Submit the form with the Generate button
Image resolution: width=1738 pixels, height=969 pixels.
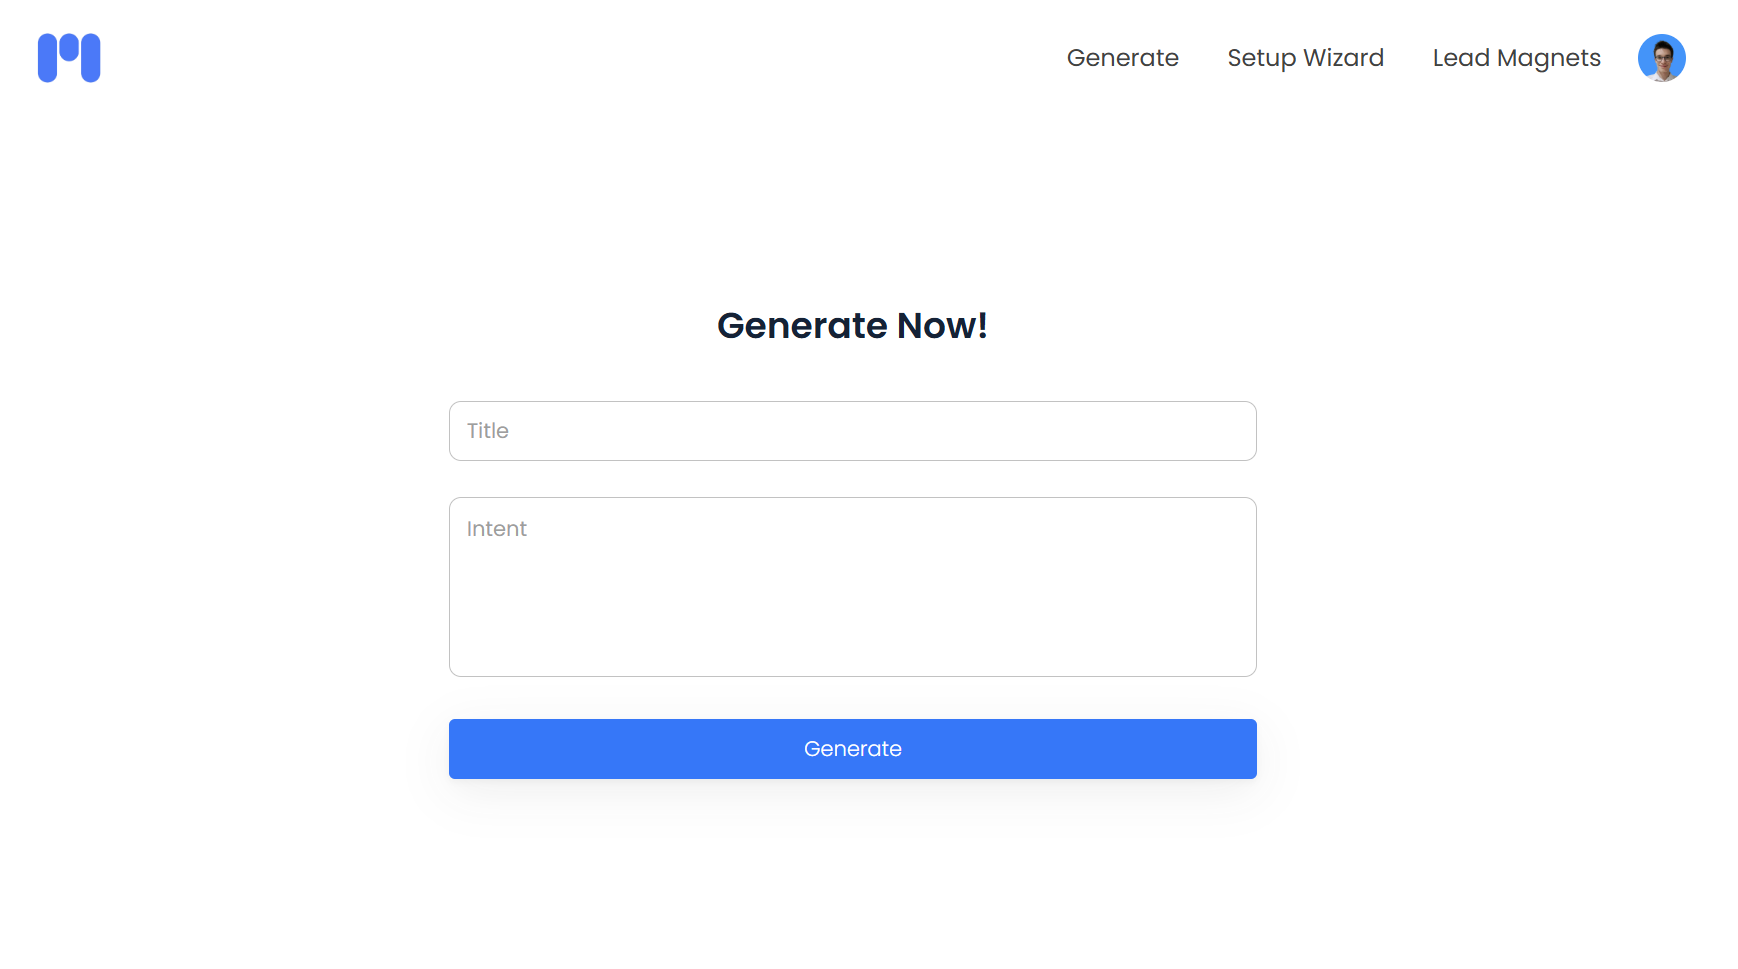[x=852, y=749]
